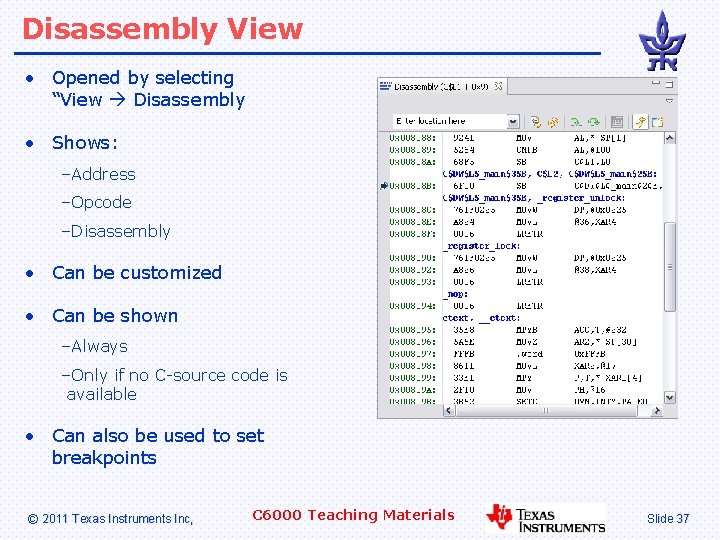Select the '_register_lock:' label line
Image resolution: width=720 pixels, height=540 pixels.
click(481, 246)
